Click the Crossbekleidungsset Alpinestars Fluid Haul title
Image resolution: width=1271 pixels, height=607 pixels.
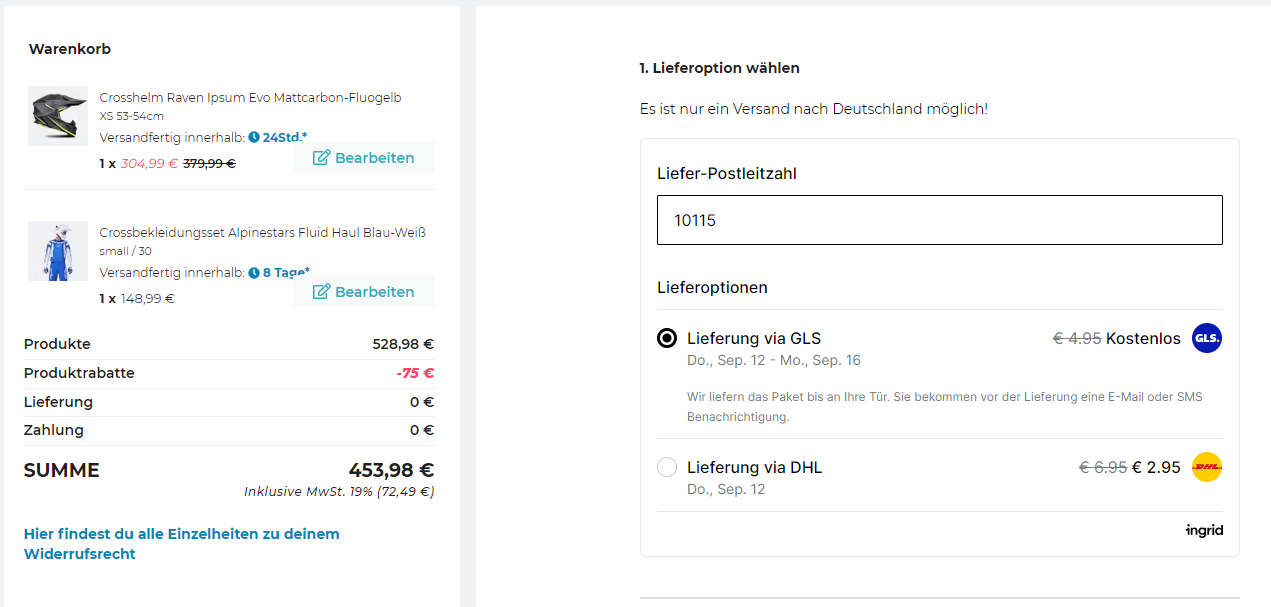[262, 232]
